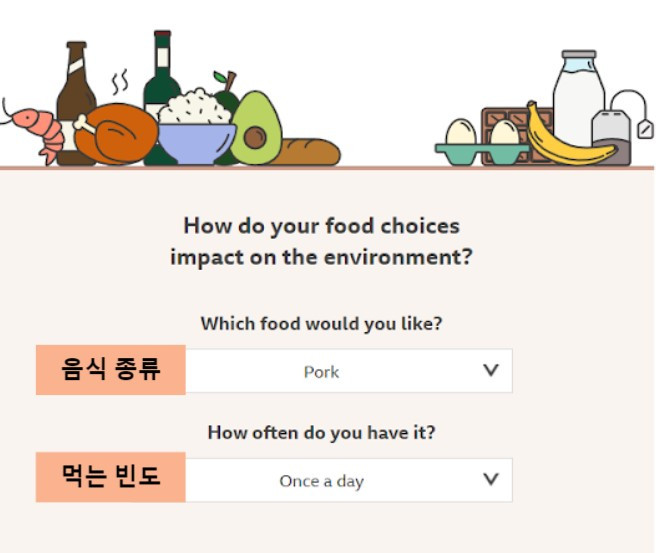Click the 음식 종류 orange label
Screen dimensions: 656x553
[111, 370]
